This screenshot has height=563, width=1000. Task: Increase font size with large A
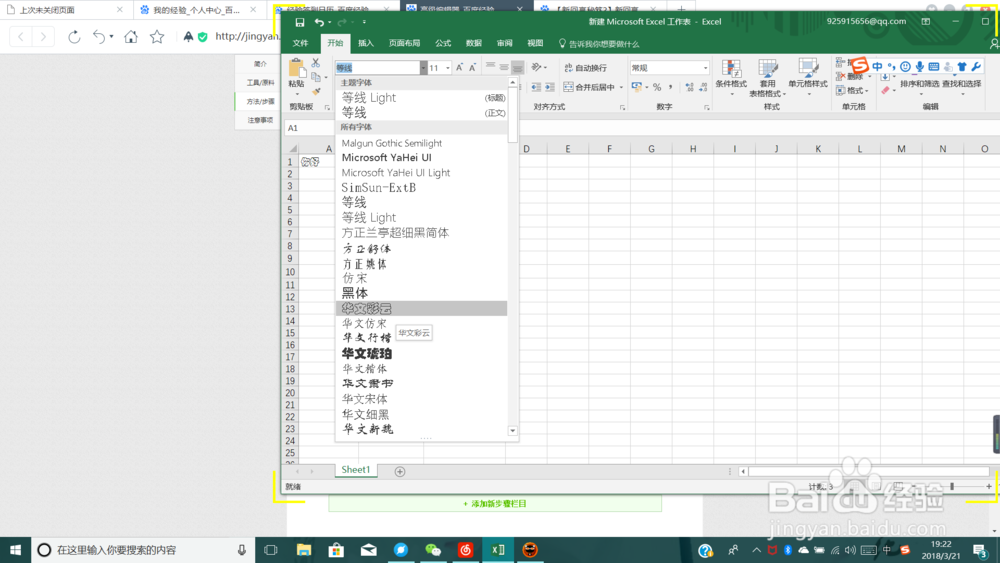point(459,67)
